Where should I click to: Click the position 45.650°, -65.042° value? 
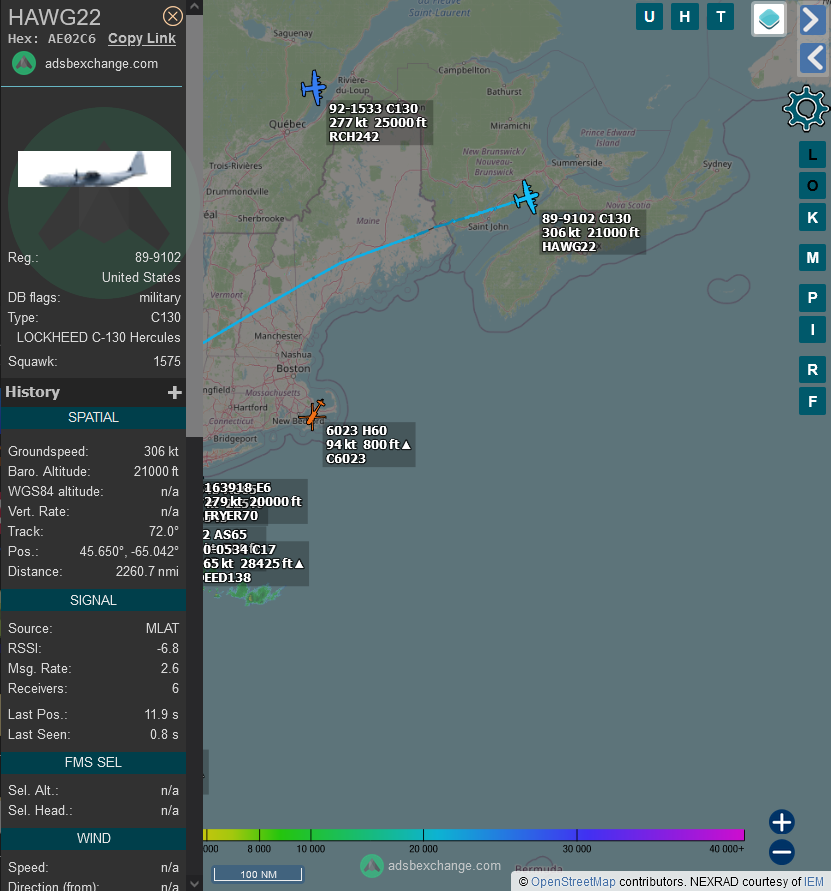pyautogui.click(x=129, y=552)
